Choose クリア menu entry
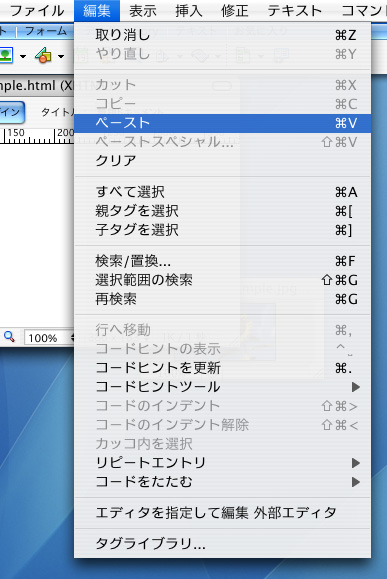The image size is (387, 579). (222, 161)
